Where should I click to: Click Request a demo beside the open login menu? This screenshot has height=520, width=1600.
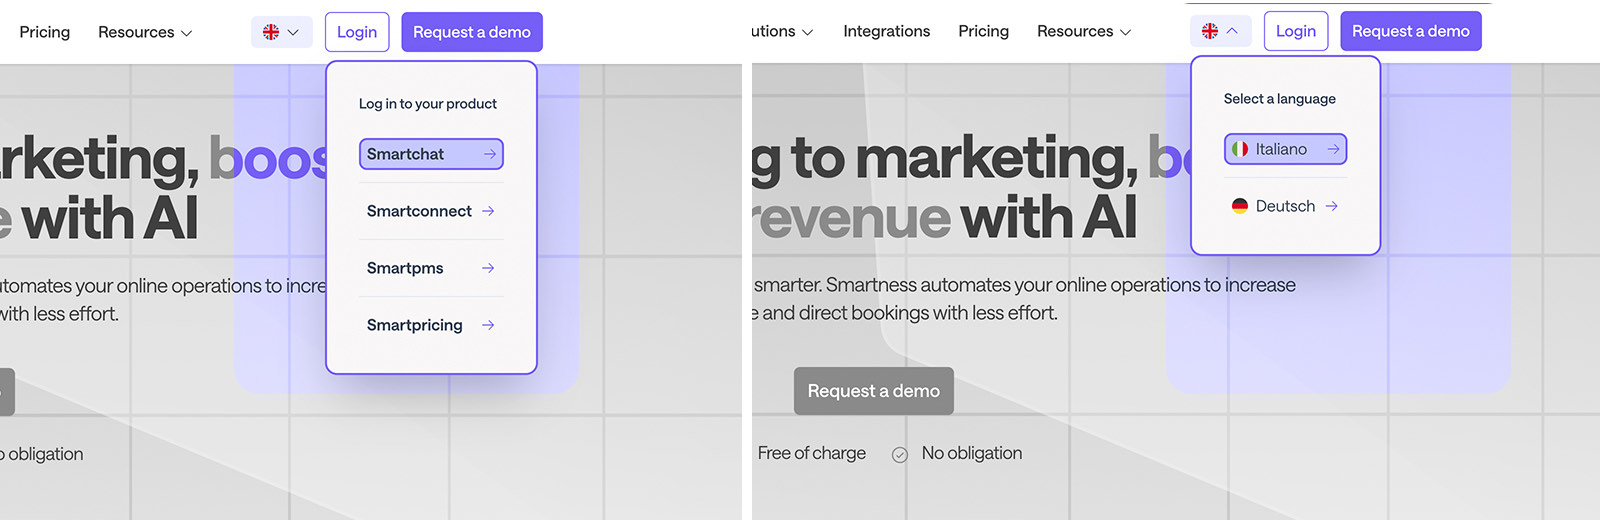click(472, 32)
